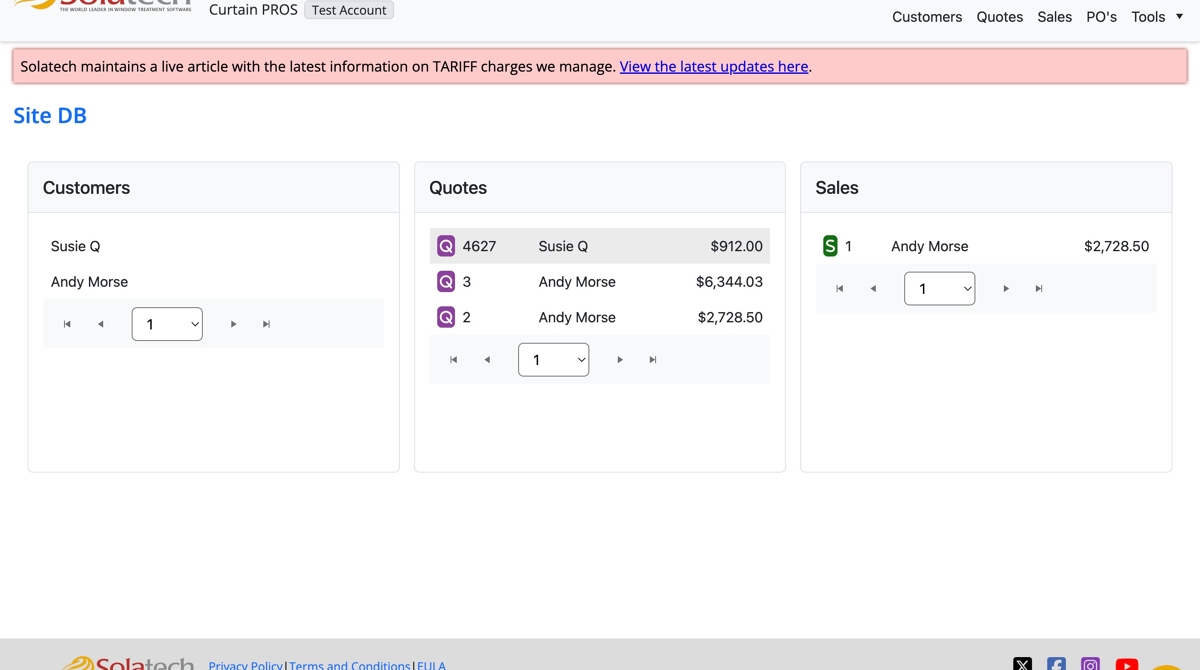Go to next page in Quotes pager
Viewport: 1200px width, 670px height.
tap(620, 360)
